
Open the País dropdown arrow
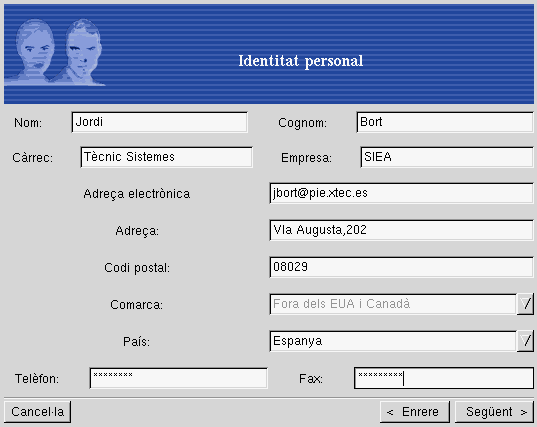point(525,341)
